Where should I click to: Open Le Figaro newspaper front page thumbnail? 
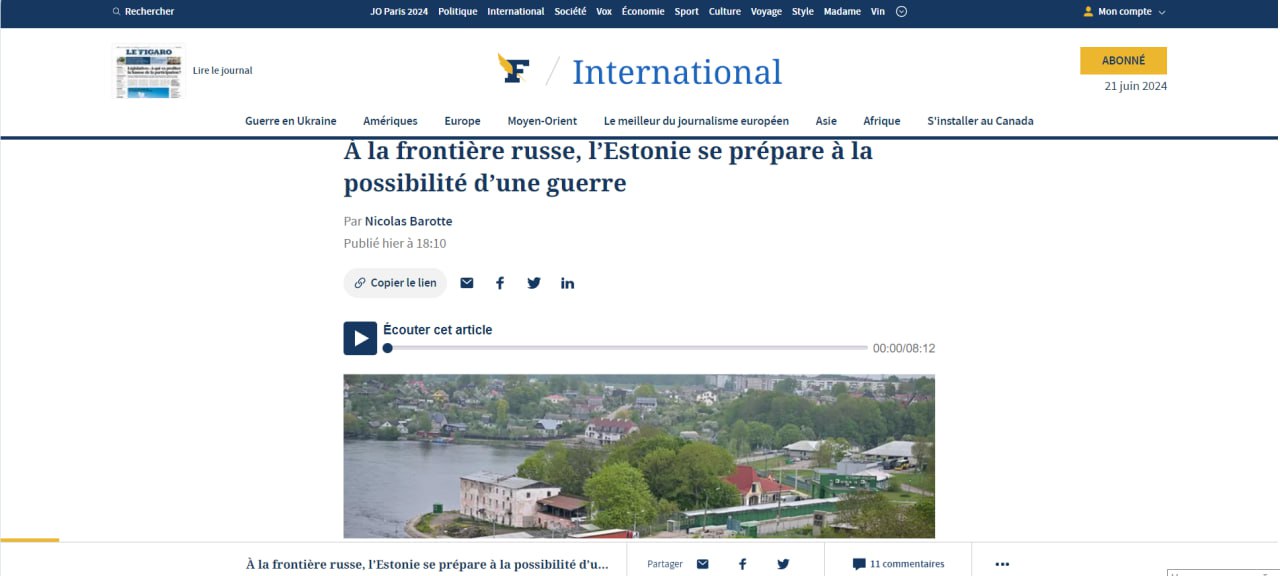coord(148,71)
